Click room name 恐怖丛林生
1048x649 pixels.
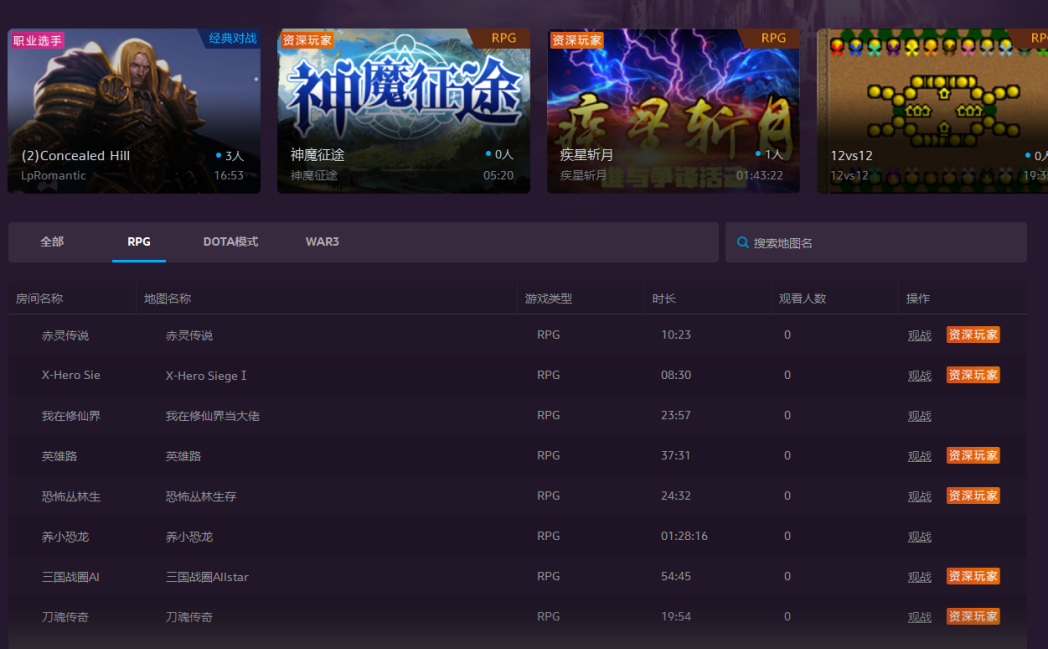[71, 497]
